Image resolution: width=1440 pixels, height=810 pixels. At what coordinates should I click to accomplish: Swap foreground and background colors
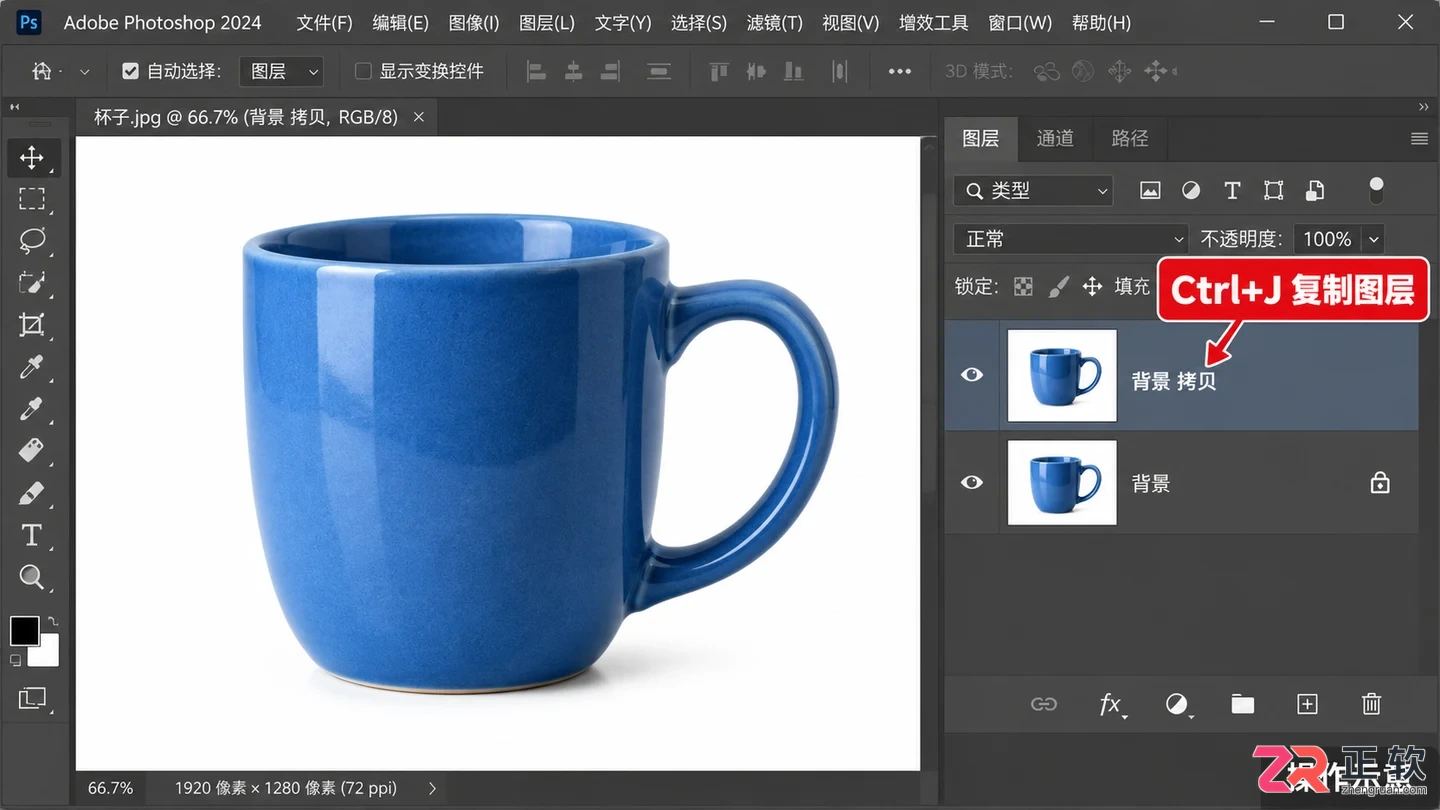tap(52, 621)
